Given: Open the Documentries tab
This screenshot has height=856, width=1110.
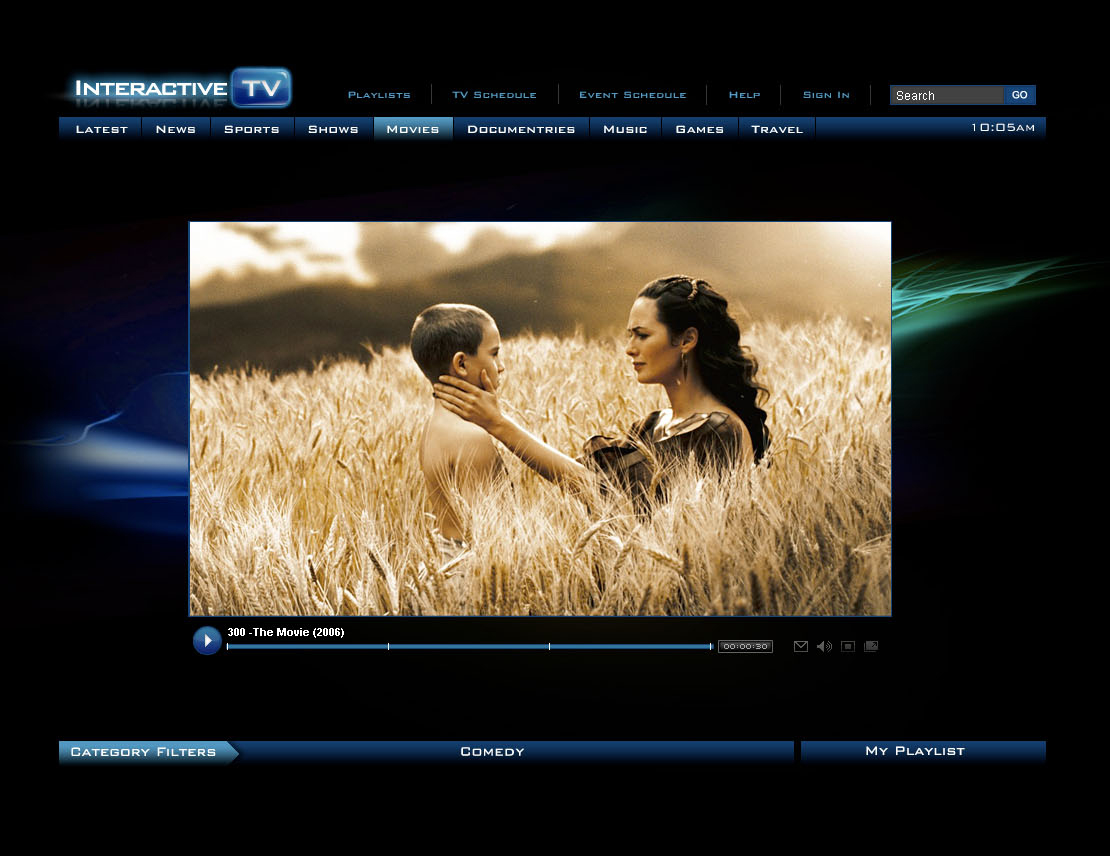Looking at the screenshot, I should [521, 129].
